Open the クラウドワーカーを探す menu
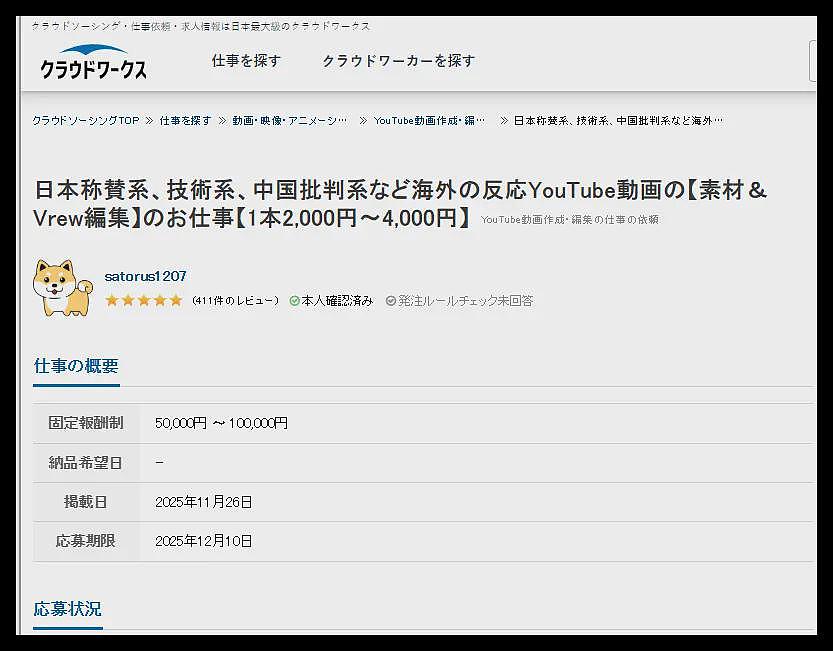The height and width of the screenshot is (651, 833). click(398, 61)
